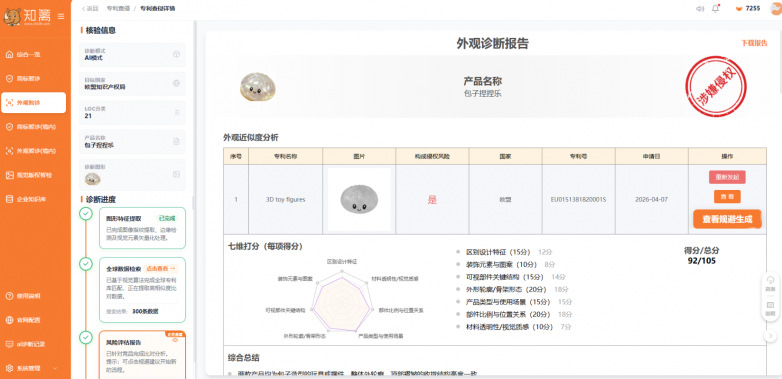Click check mark beside 图形特征提取 step
Screen dimensions: 782x379
pyautogui.click(x=86, y=213)
